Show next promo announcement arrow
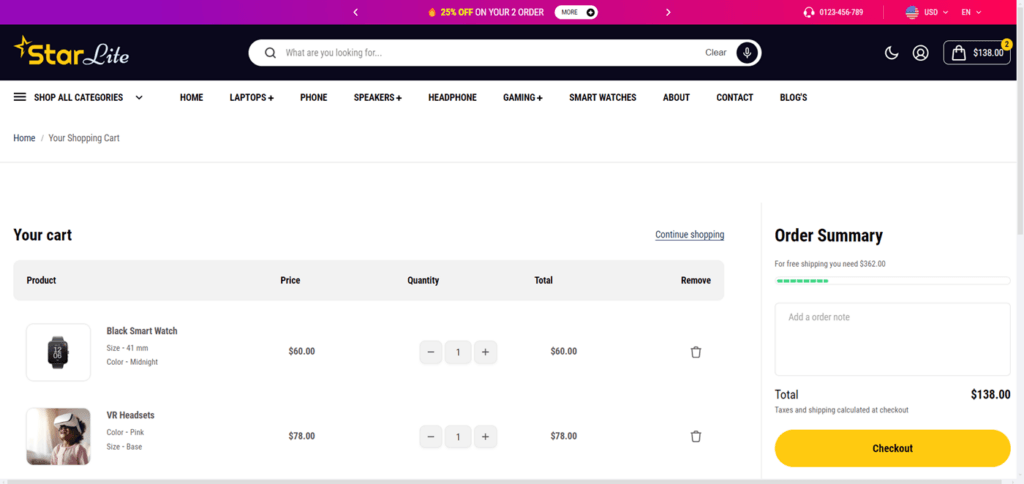1024x484 pixels. [x=668, y=12]
